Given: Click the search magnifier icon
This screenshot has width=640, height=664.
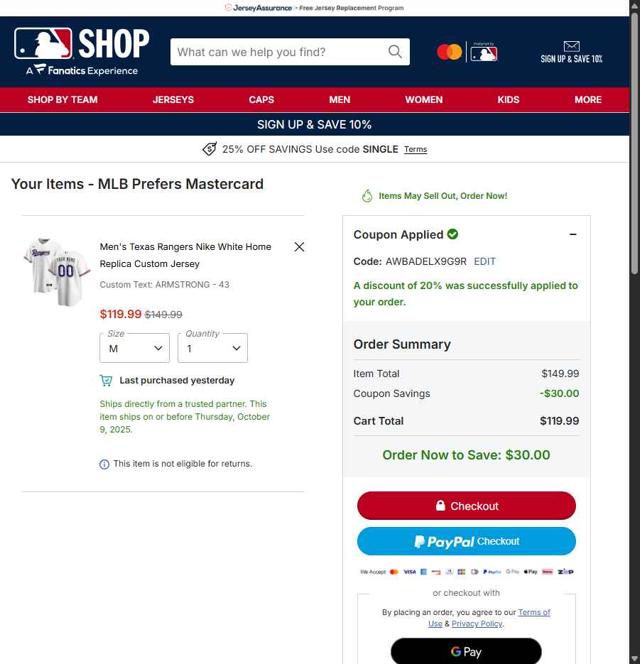Looking at the screenshot, I should 395,52.
